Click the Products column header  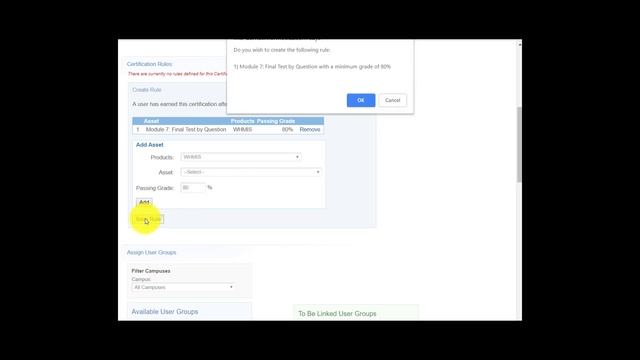(x=242, y=121)
